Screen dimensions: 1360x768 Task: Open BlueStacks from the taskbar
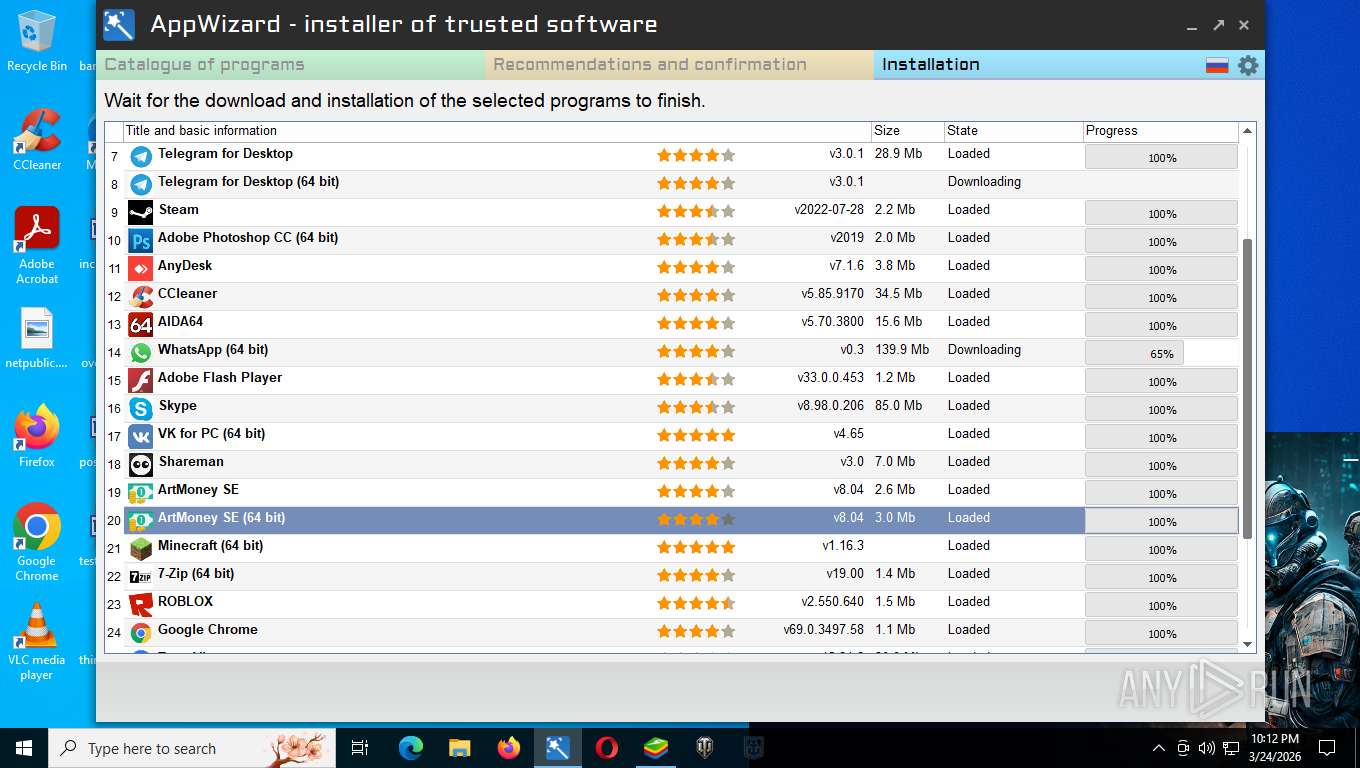pyautogui.click(x=655, y=748)
